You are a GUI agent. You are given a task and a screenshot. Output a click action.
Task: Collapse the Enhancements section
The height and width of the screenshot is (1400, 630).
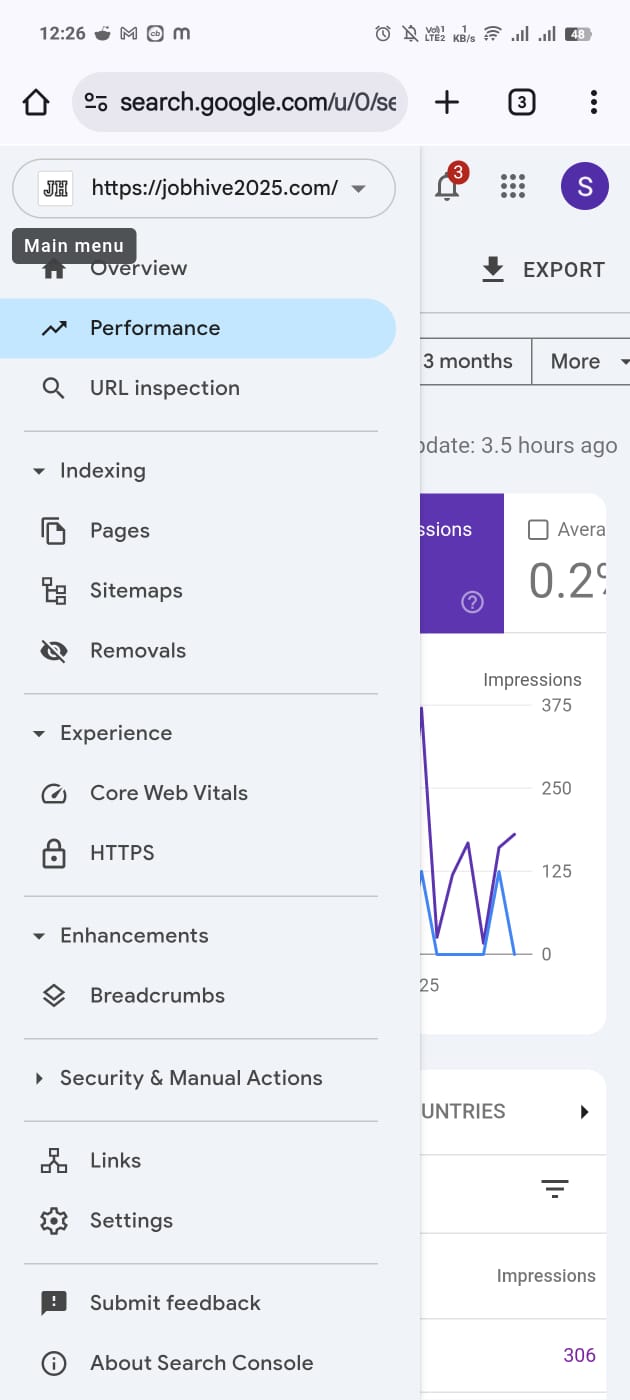pyautogui.click(x=120, y=936)
